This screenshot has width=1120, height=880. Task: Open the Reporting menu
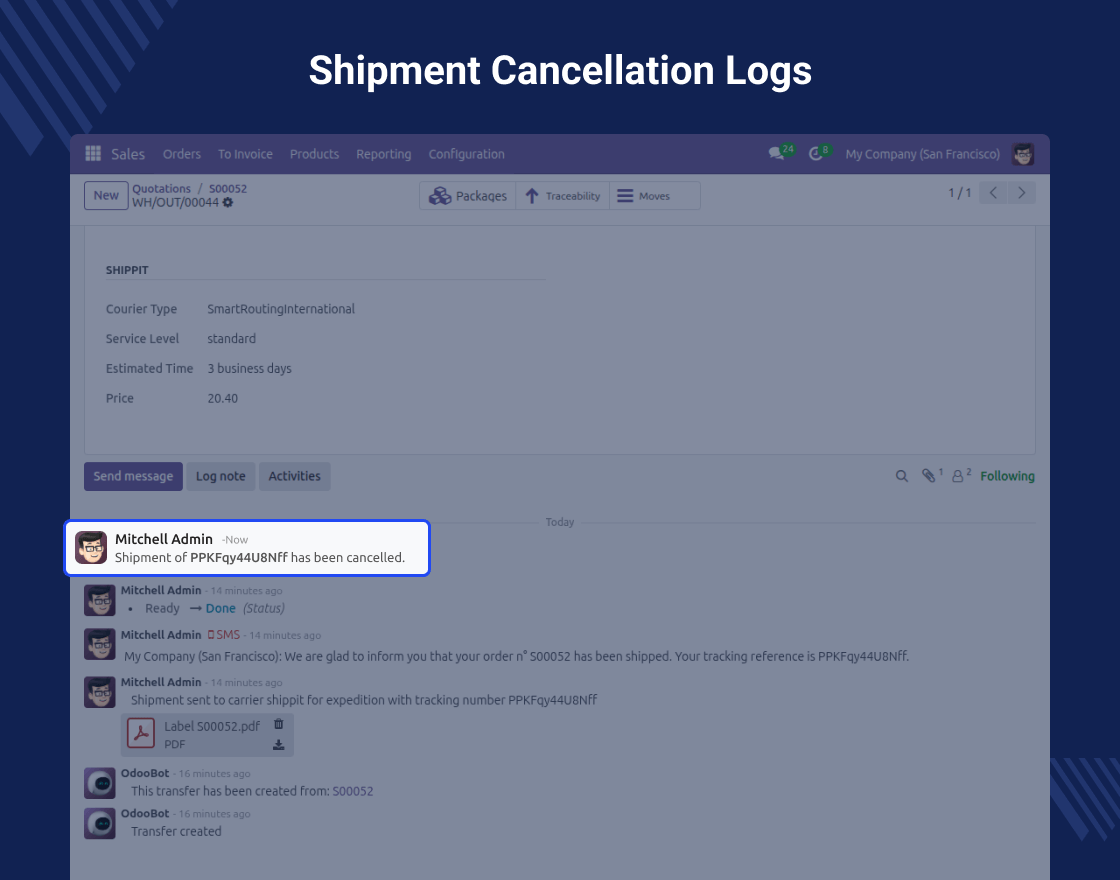tap(383, 154)
